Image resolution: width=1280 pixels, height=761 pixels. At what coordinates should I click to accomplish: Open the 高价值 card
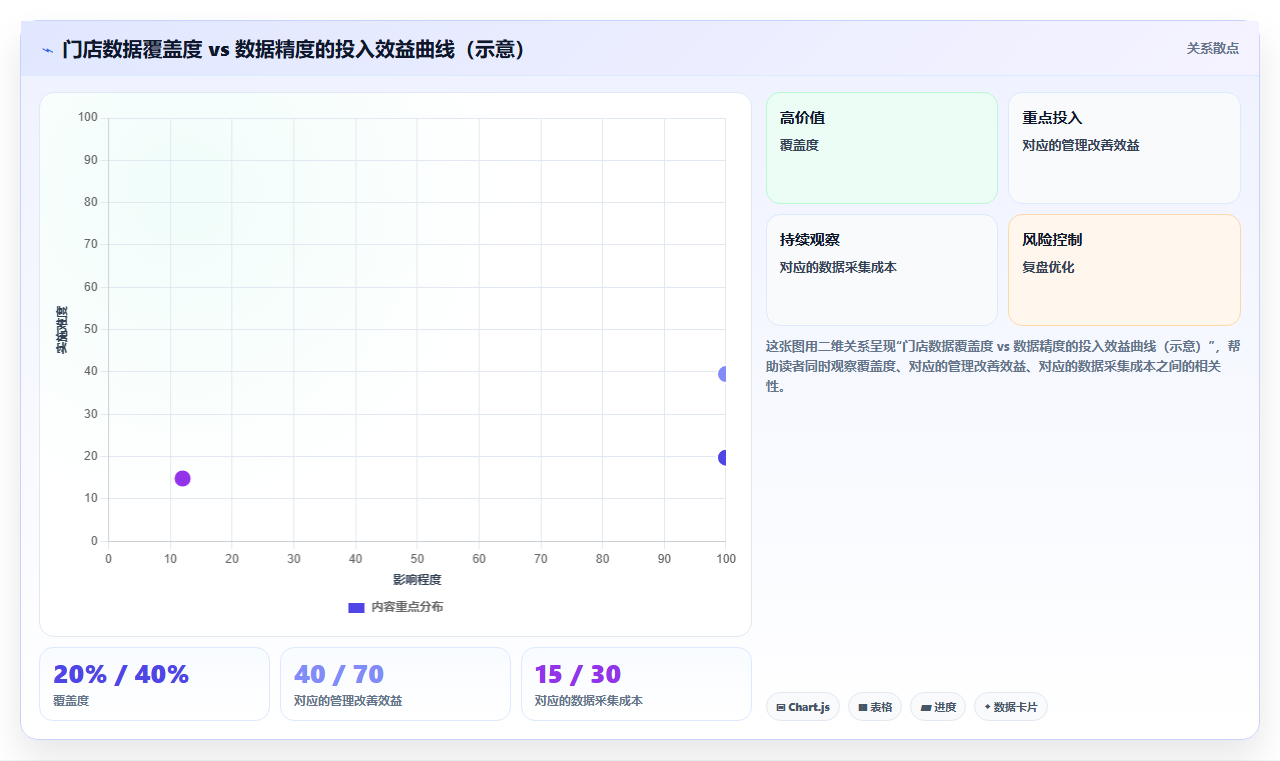(882, 148)
